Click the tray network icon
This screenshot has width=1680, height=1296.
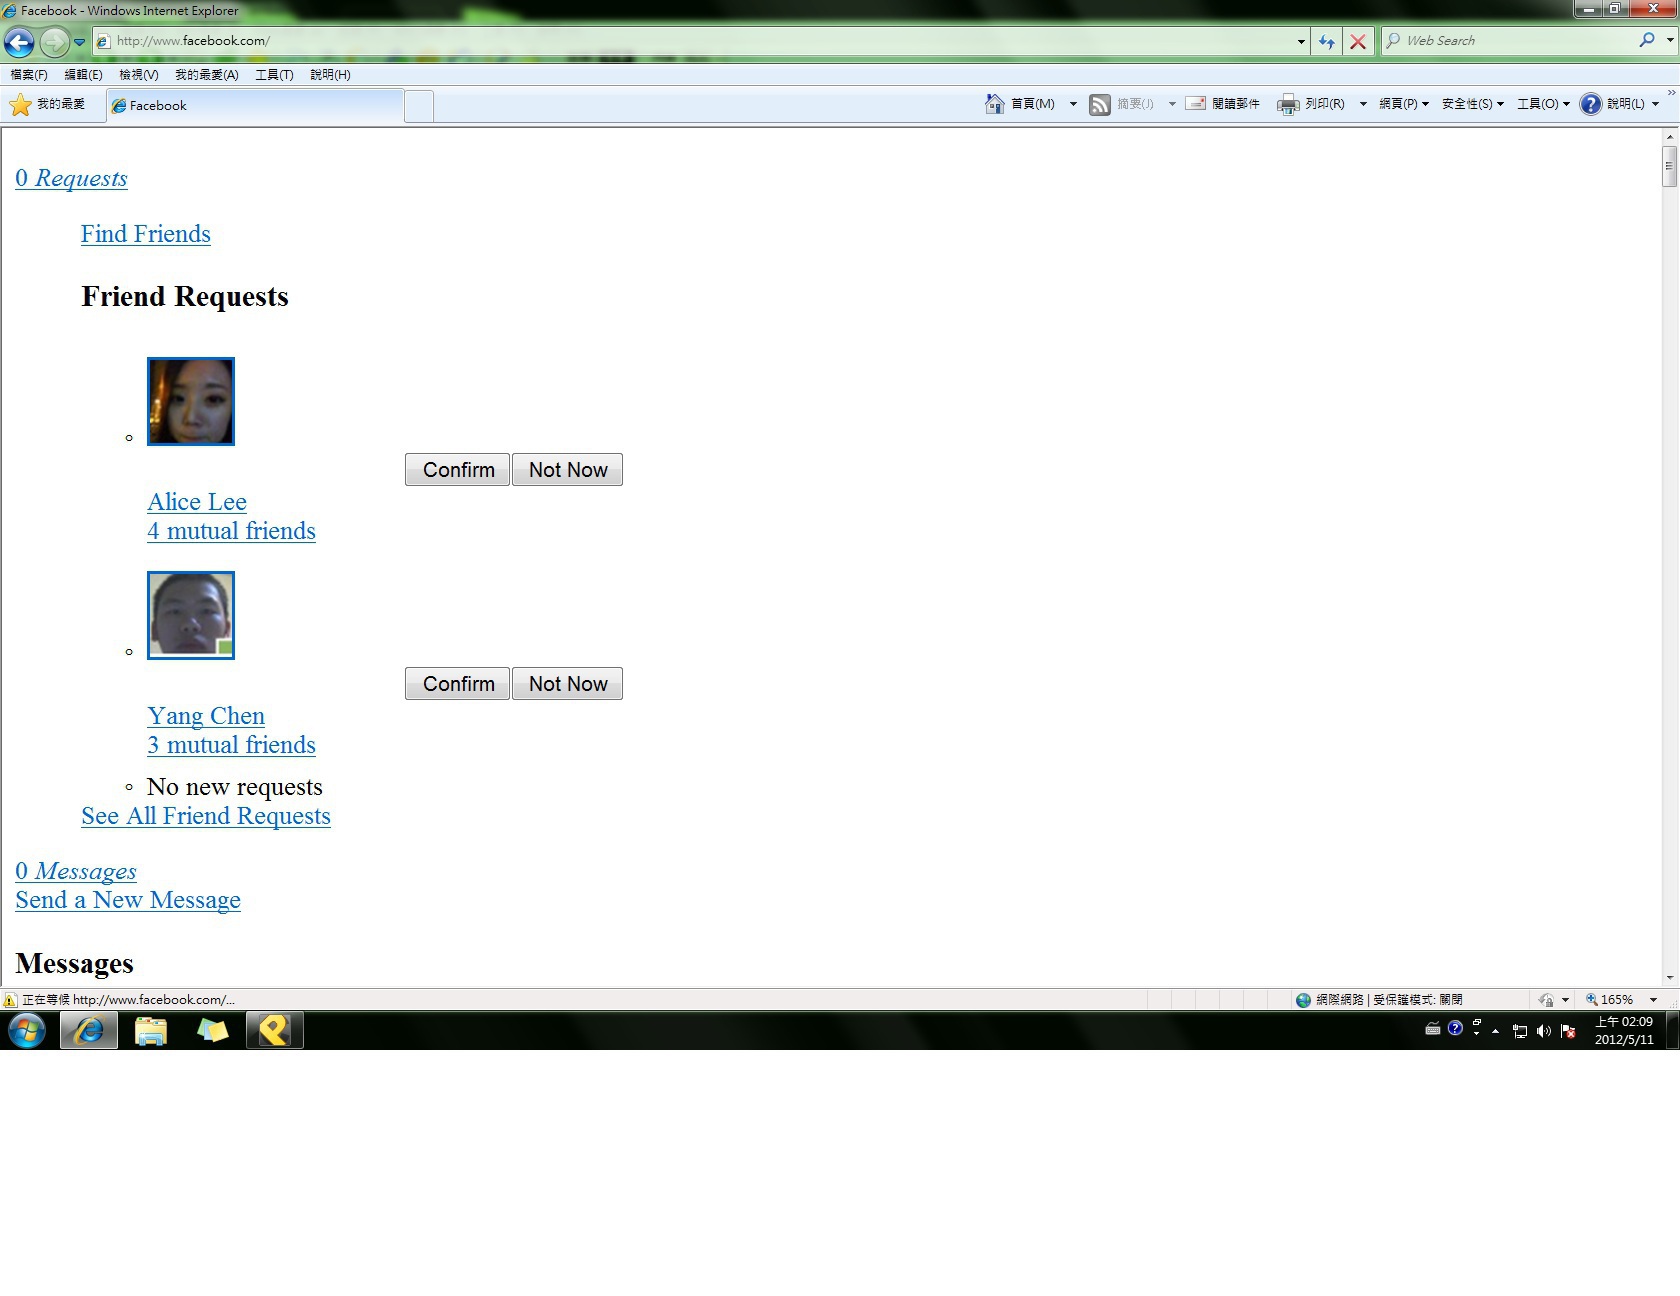pyautogui.click(x=1520, y=1031)
